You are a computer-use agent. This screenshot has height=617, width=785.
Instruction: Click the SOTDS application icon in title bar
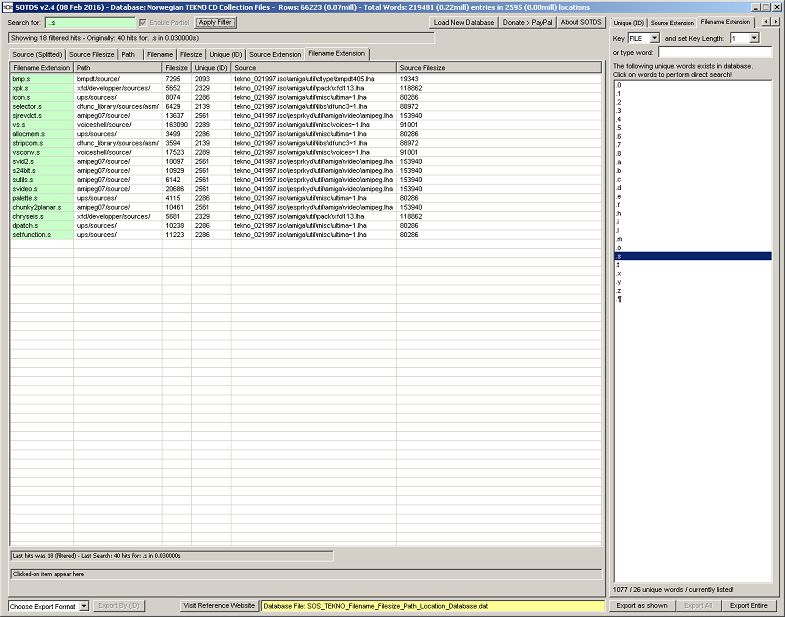coord(7,6)
